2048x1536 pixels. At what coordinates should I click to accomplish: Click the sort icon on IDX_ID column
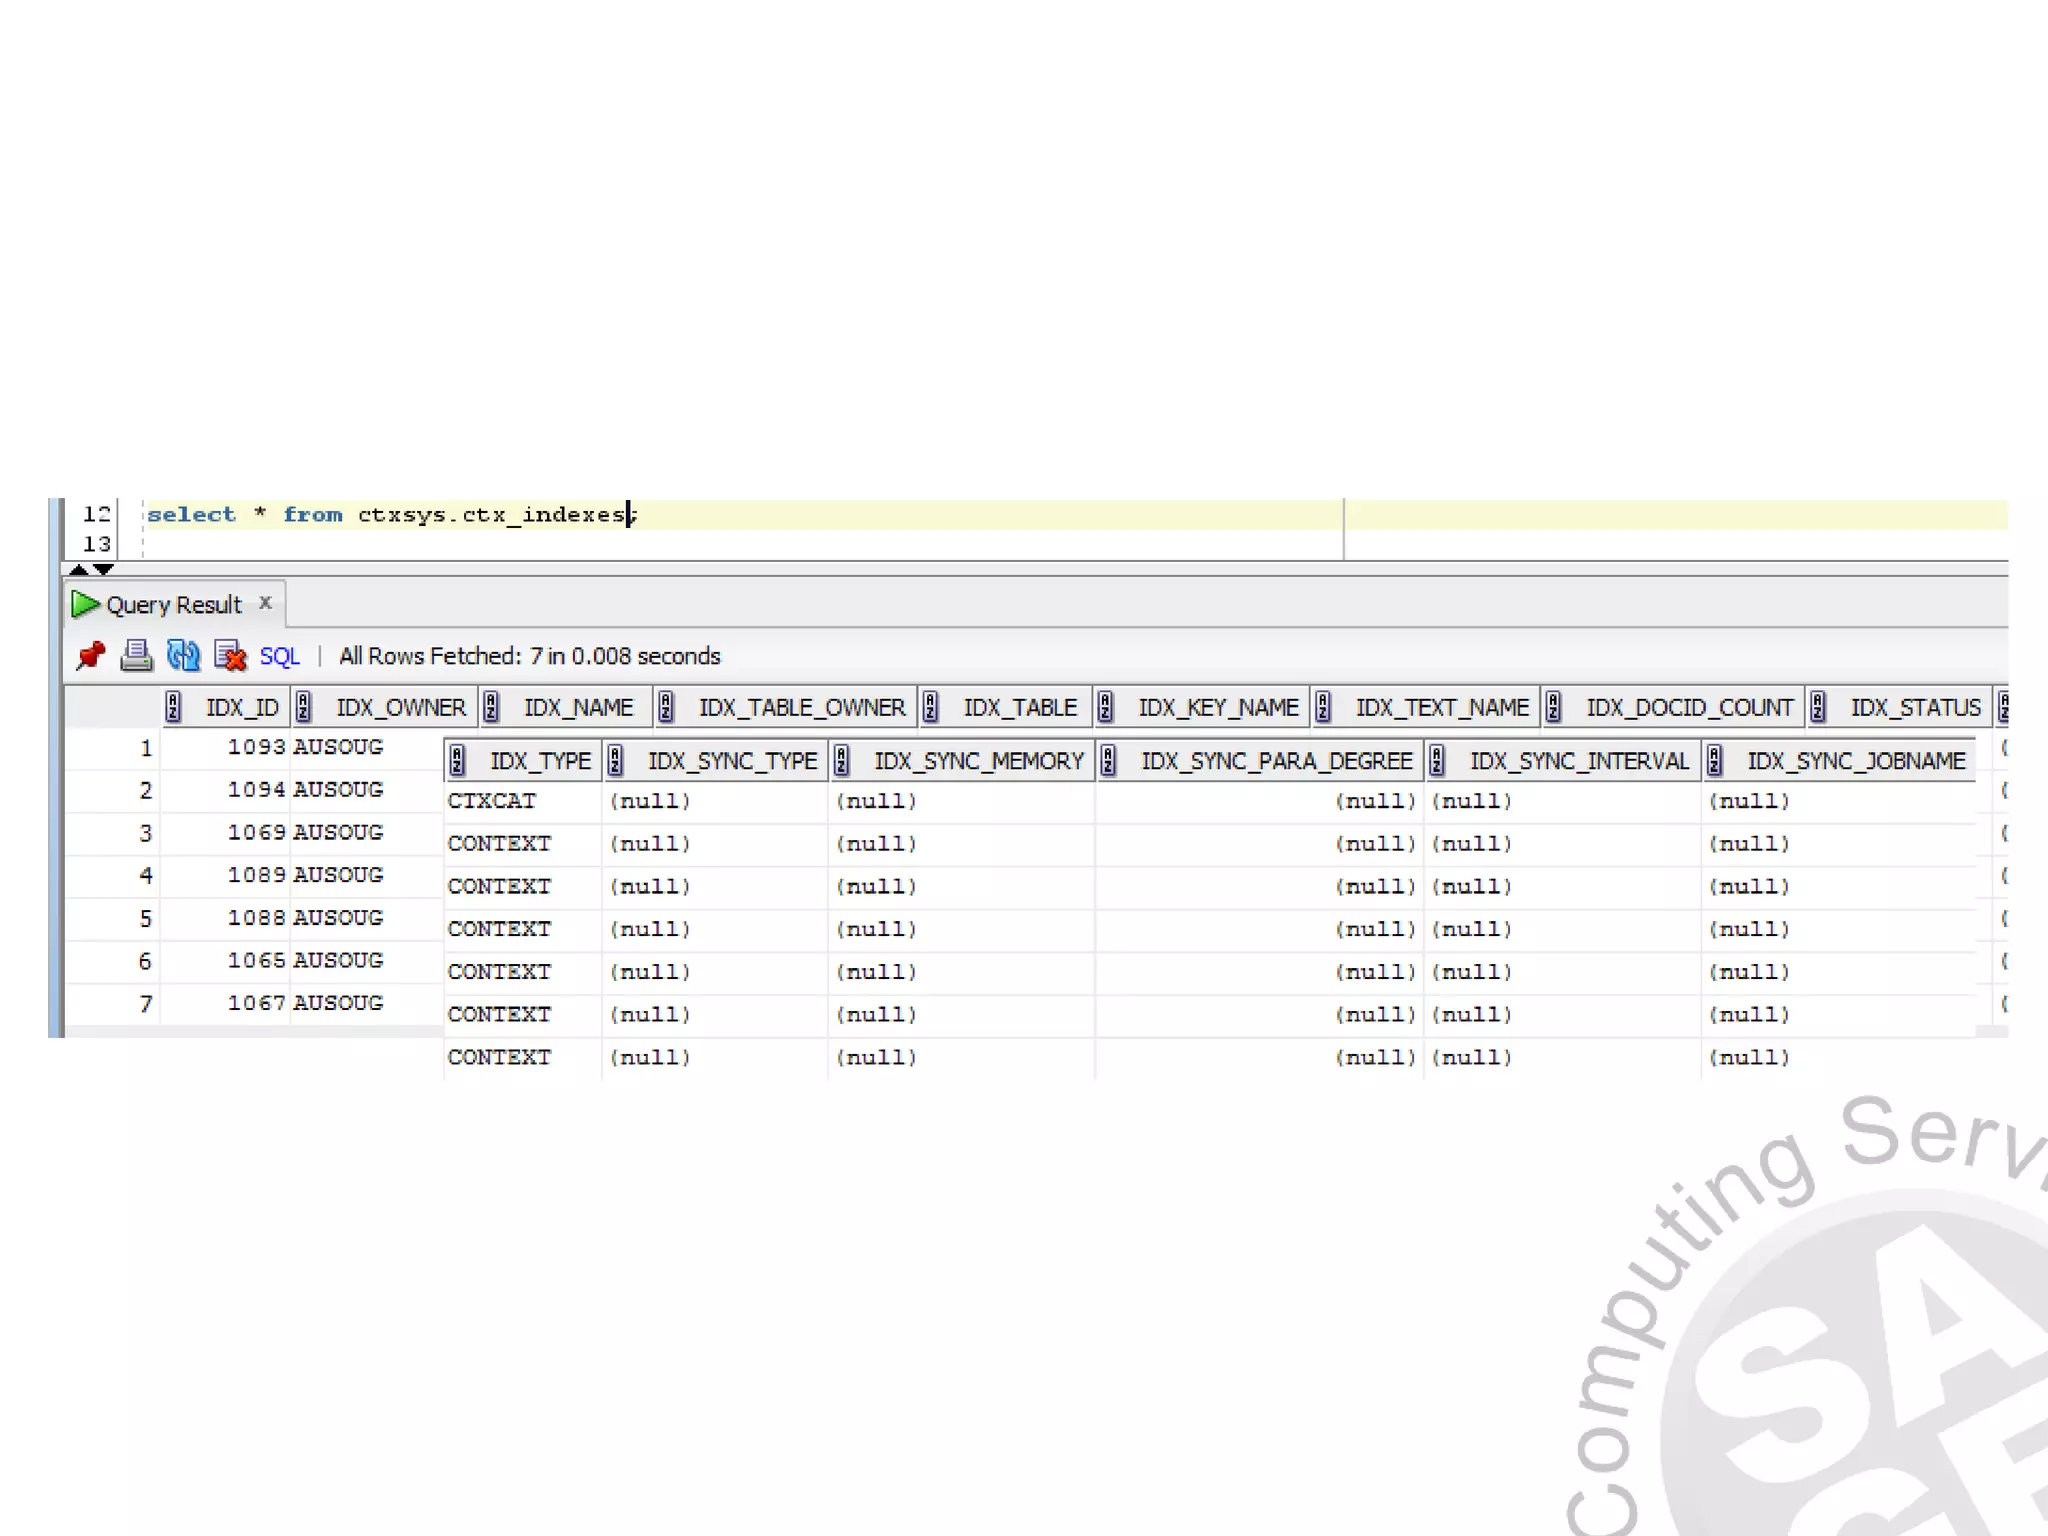click(174, 707)
